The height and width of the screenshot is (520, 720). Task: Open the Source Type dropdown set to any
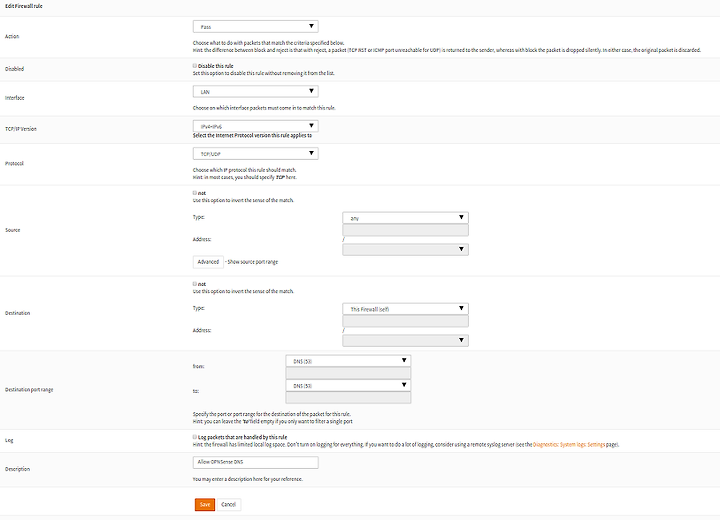(x=405, y=218)
